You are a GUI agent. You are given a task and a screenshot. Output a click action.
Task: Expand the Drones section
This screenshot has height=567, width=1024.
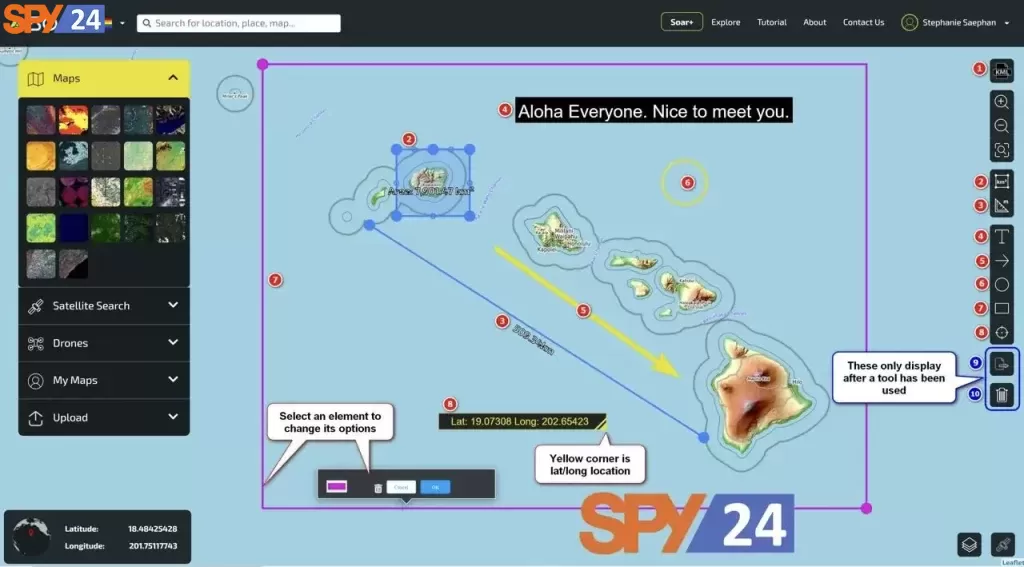click(x=173, y=342)
